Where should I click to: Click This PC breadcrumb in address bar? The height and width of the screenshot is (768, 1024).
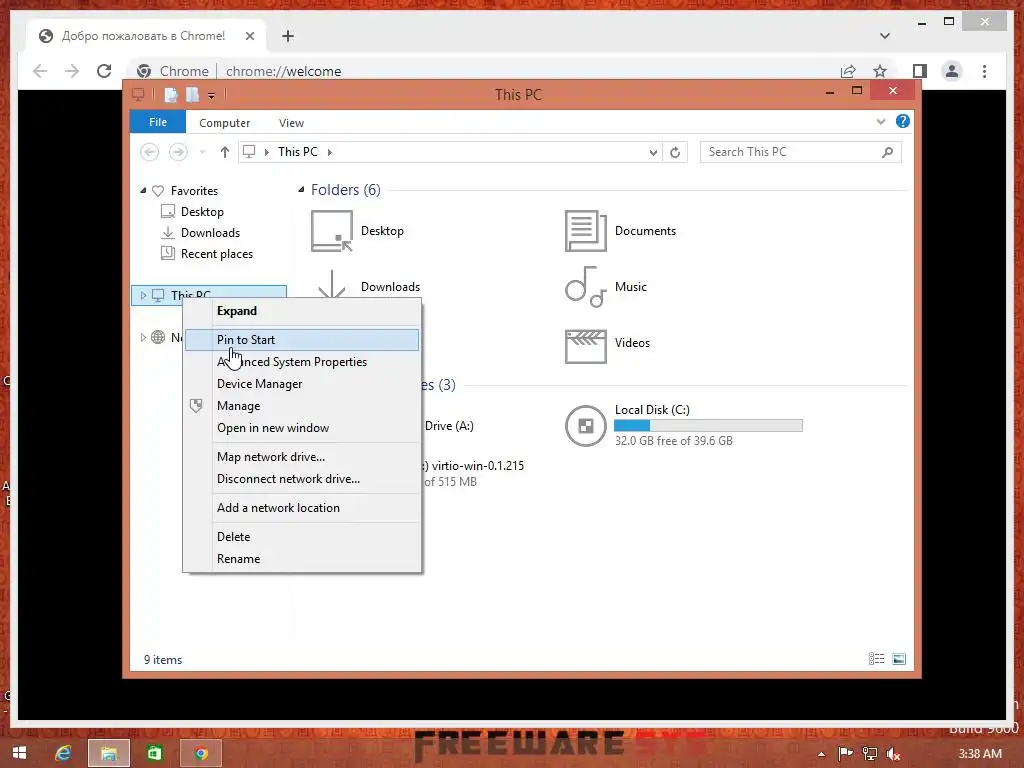coord(298,152)
